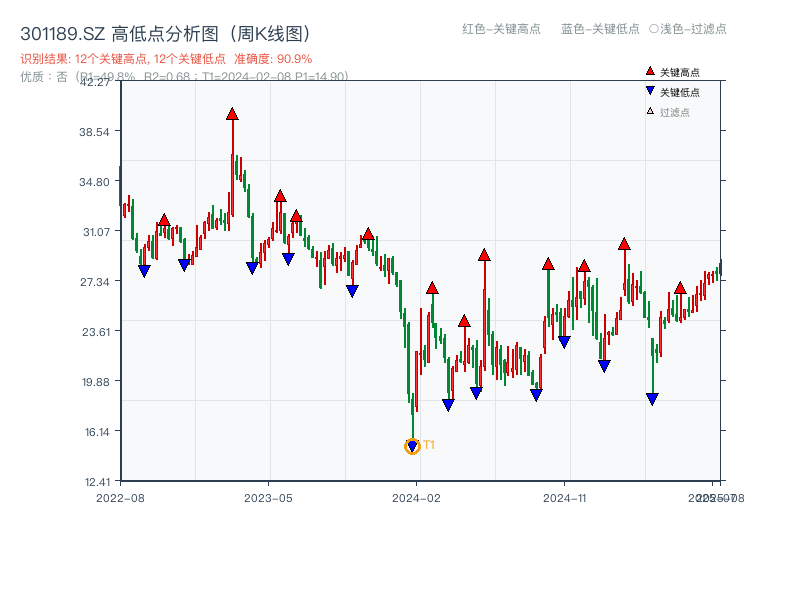800x600 pixels.
Task: Click the 红色-关键高点 header text
Action: tap(501, 29)
